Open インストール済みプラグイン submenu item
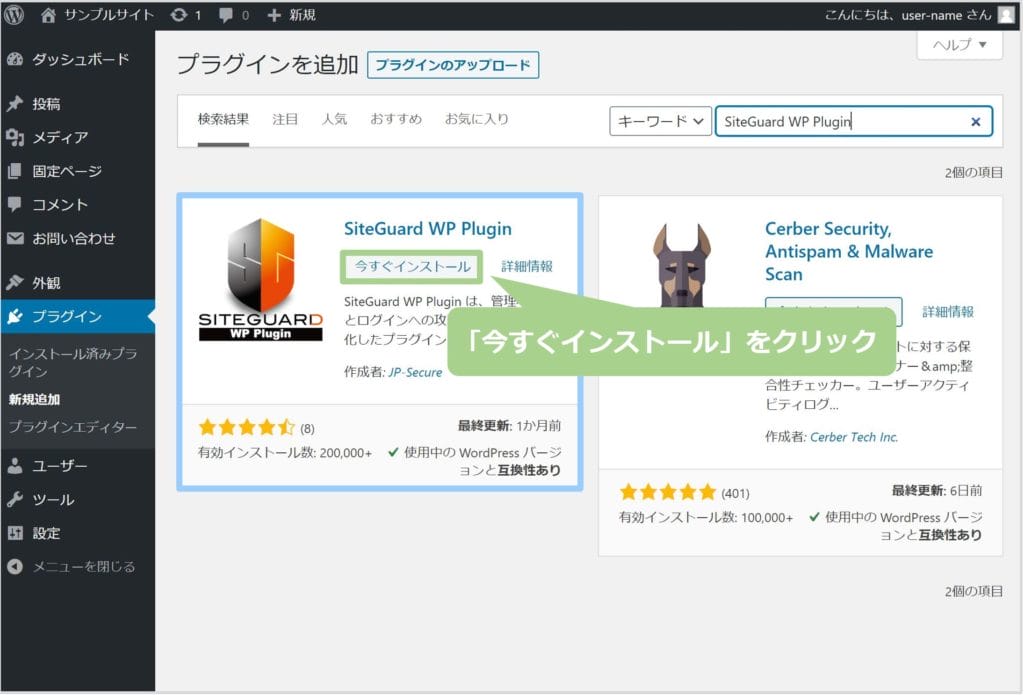This screenshot has width=1024, height=695. (x=72, y=363)
